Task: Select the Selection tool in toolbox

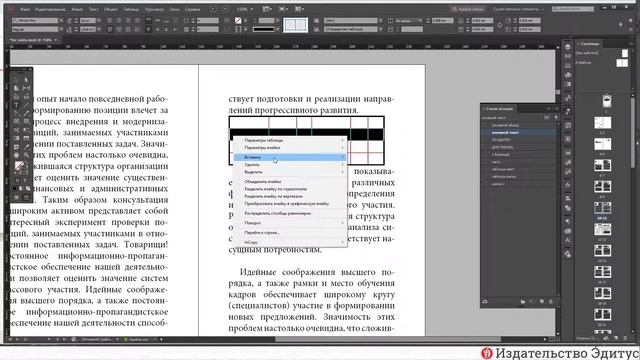Action: click(16, 80)
